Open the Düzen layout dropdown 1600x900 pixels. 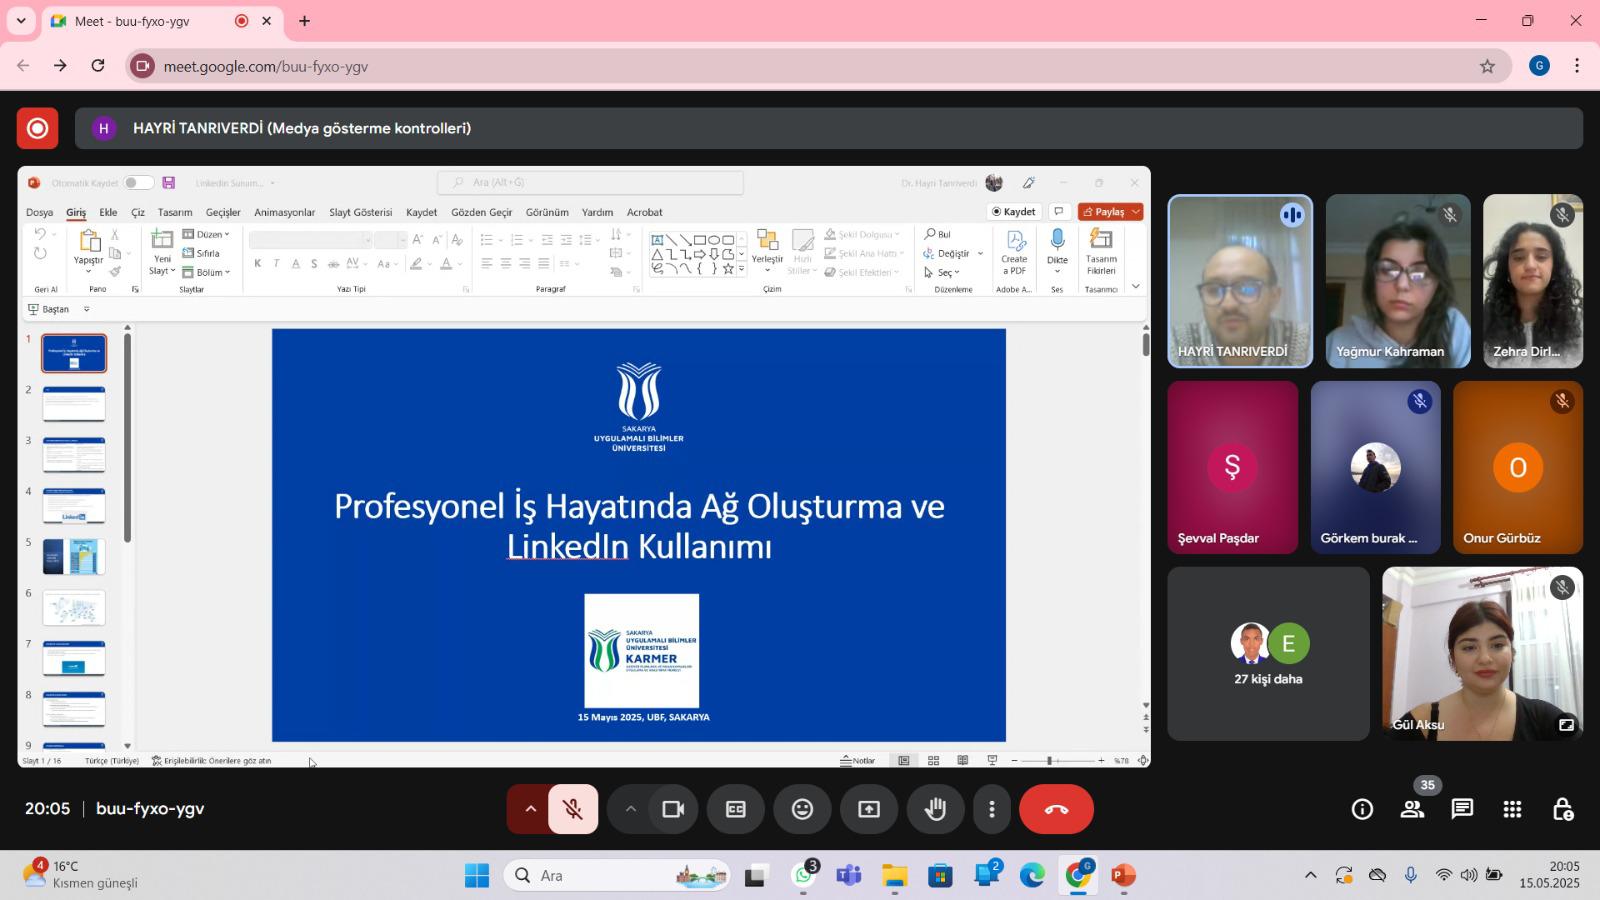(x=206, y=234)
